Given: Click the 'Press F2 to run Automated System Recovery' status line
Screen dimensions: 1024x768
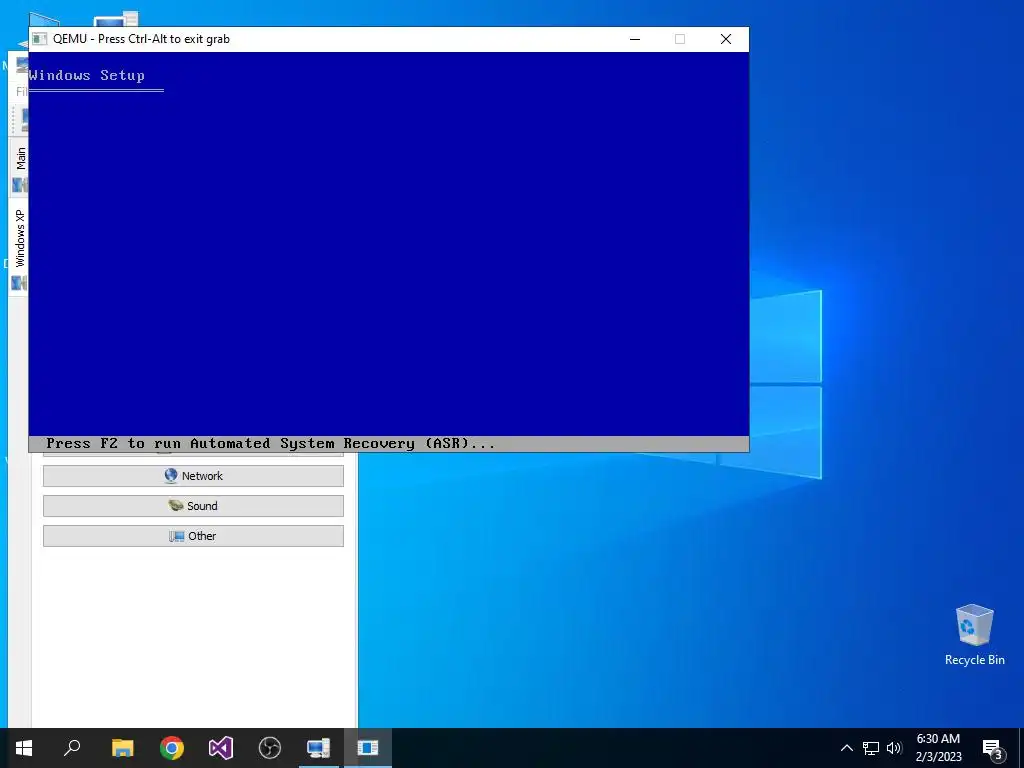Looking at the screenshot, I should pyautogui.click(x=270, y=443).
